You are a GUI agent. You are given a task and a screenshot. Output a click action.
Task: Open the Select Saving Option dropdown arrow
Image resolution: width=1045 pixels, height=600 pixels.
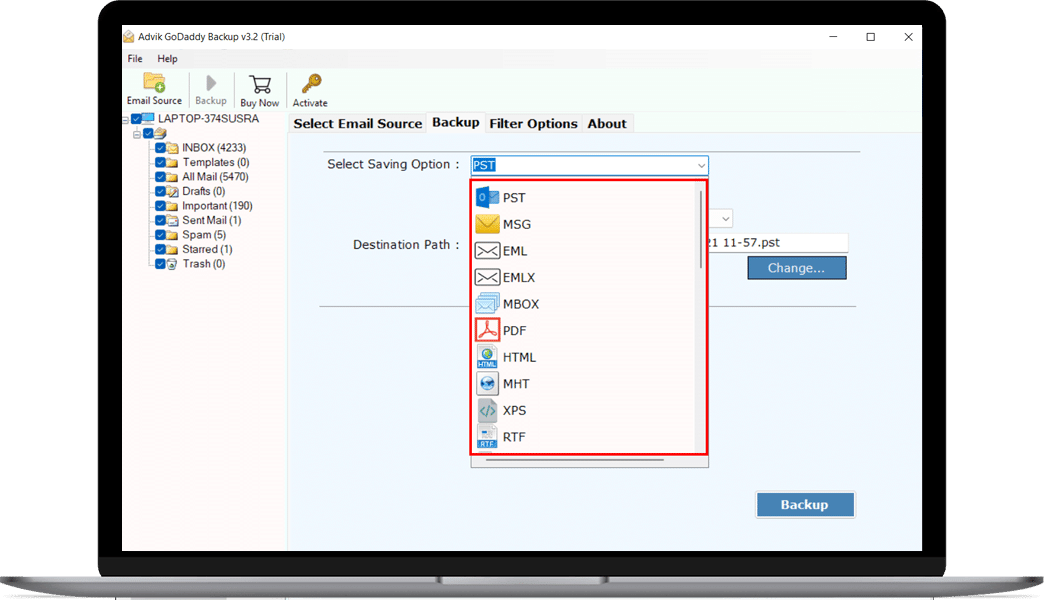pos(701,165)
